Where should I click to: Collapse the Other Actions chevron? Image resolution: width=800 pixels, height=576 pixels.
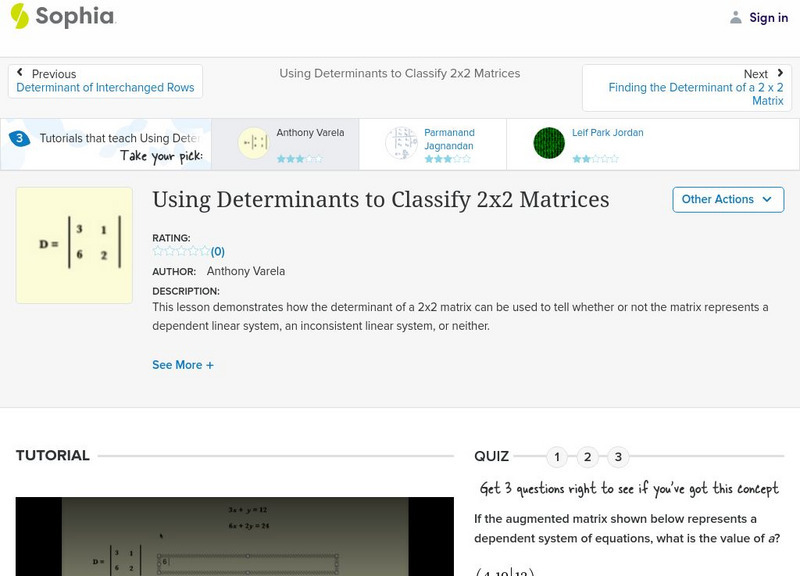(x=769, y=200)
